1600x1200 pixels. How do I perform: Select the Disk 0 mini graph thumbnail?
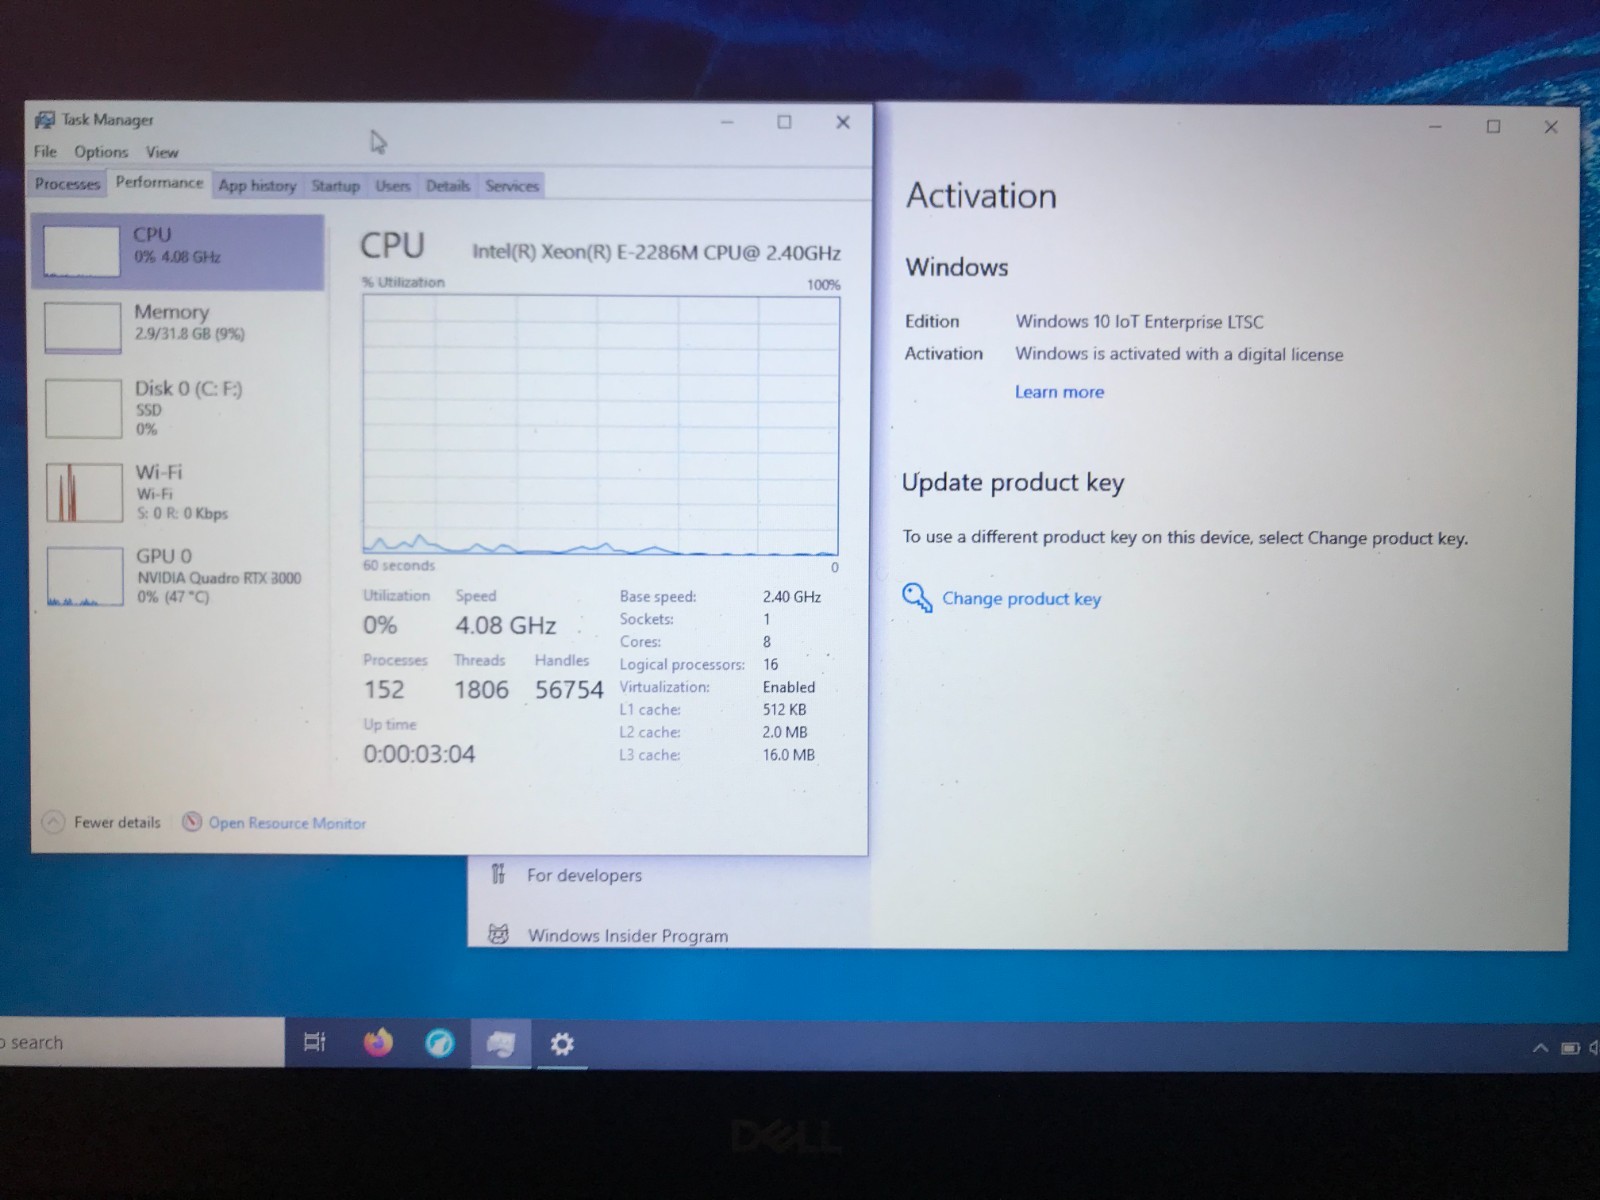(x=84, y=408)
